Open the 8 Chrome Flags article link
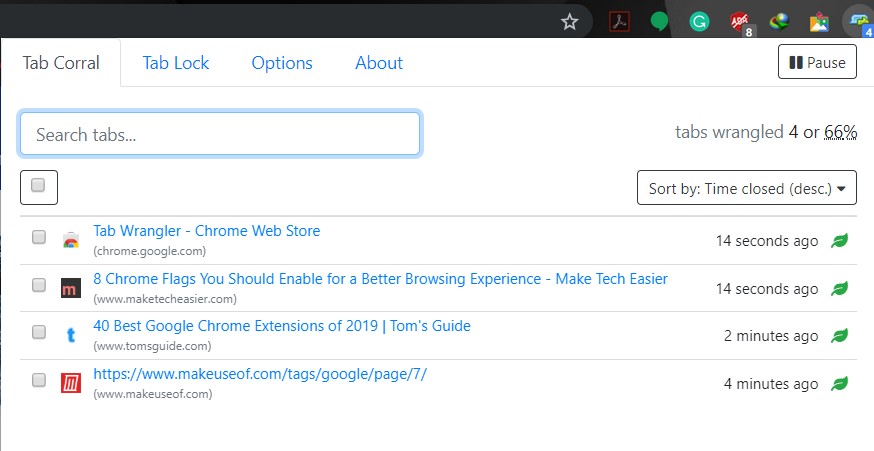 [x=380, y=279]
